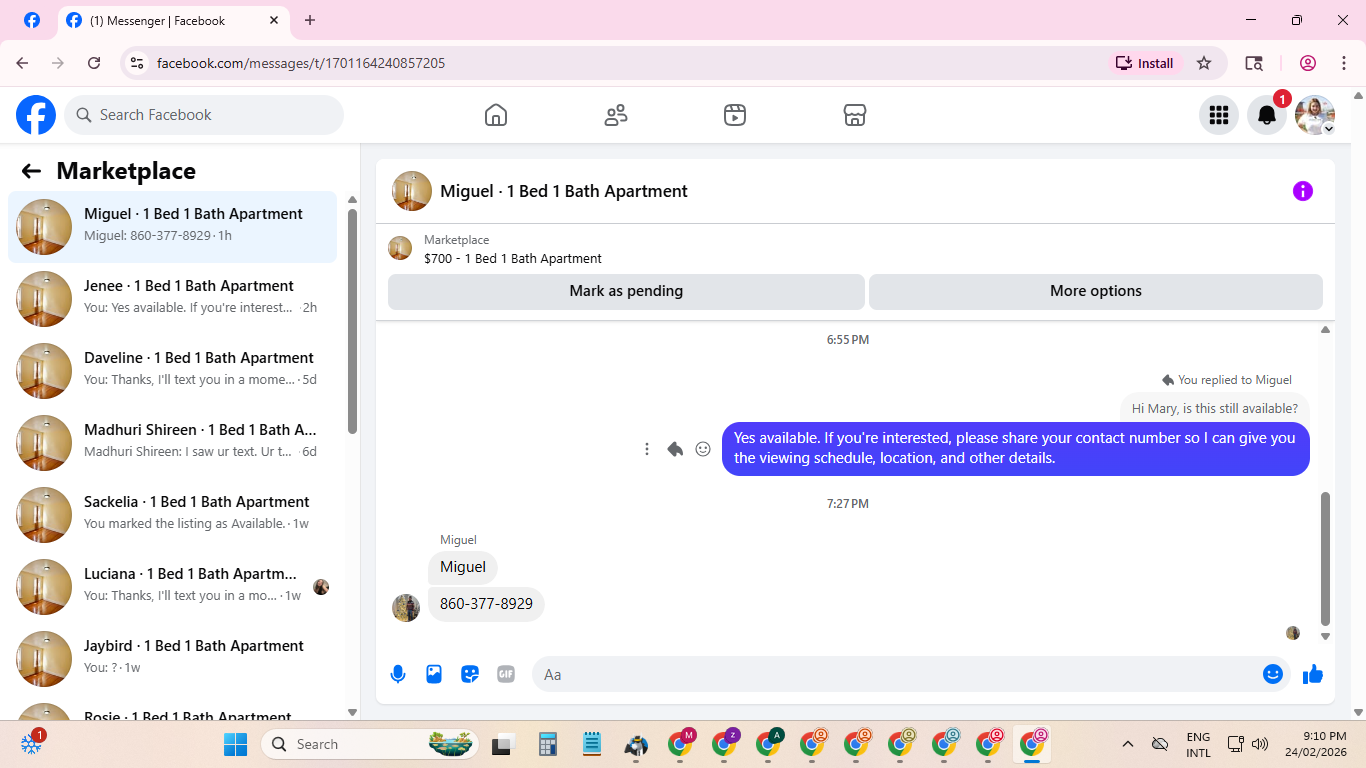1366x768 pixels.
Task: Open account profile menu avatar
Action: tap(1315, 115)
